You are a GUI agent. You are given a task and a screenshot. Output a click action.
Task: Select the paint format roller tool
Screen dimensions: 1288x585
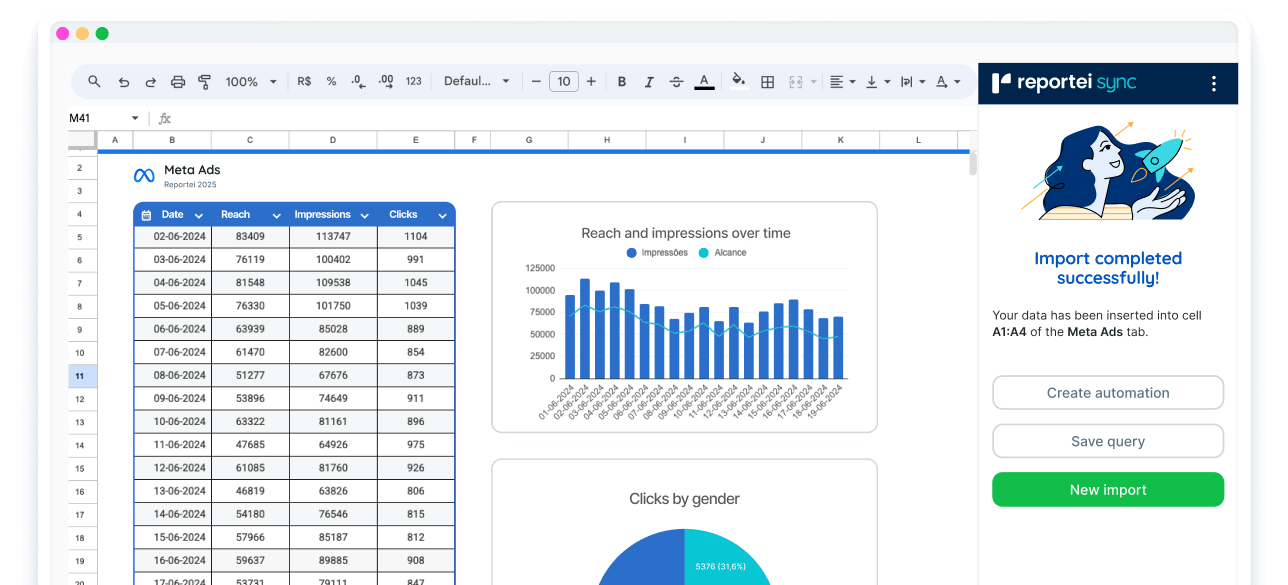[205, 82]
